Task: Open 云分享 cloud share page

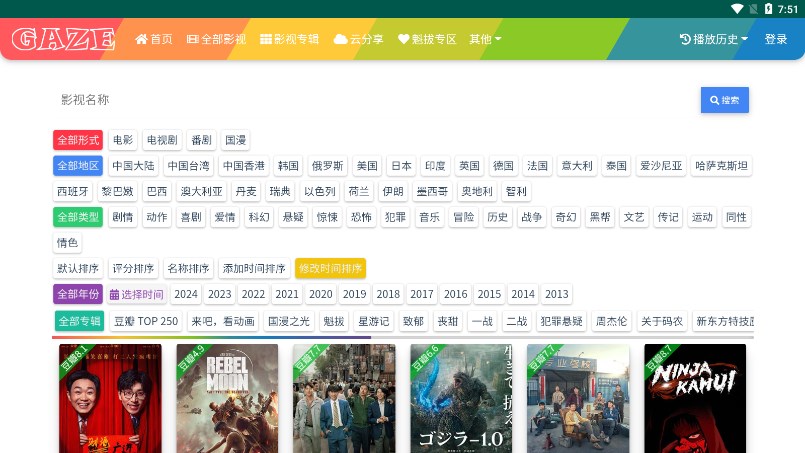Action: [x=358, y=39]
